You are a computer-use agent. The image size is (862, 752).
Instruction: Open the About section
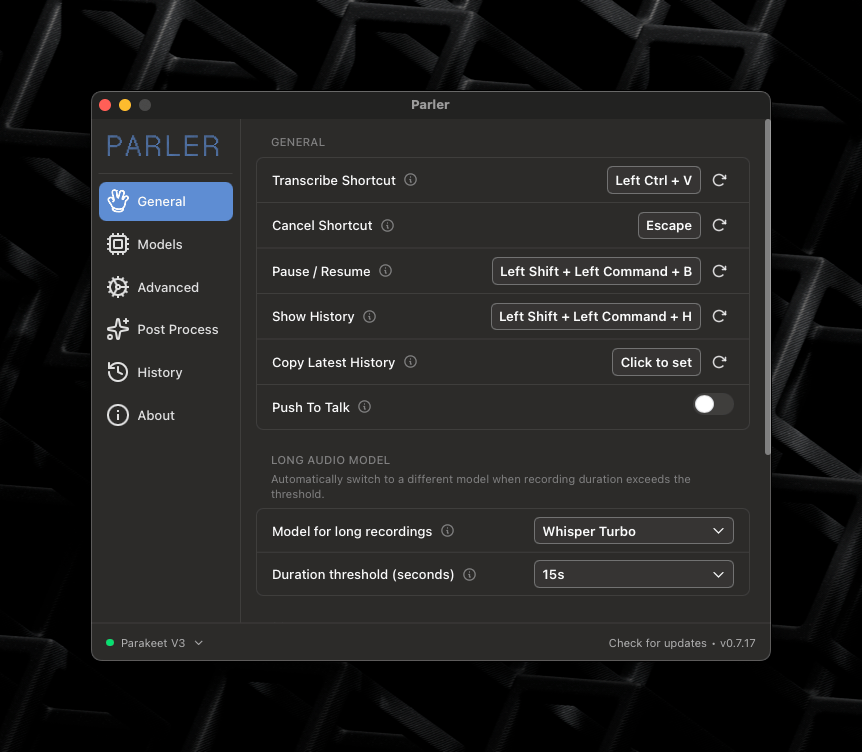coord(166,415)
